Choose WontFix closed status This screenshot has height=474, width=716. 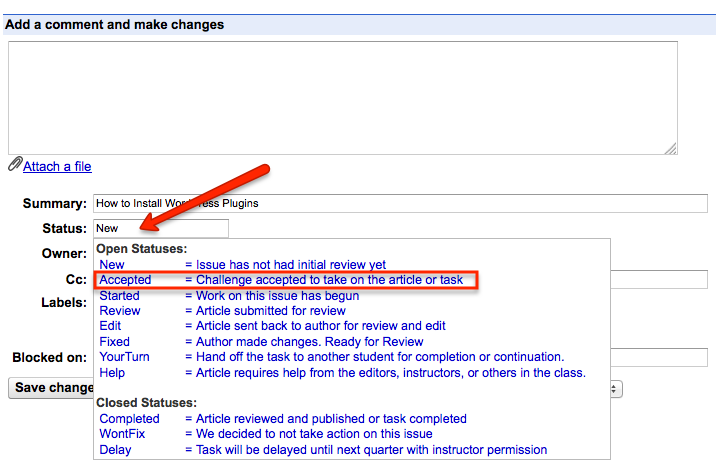pos(123,434)
